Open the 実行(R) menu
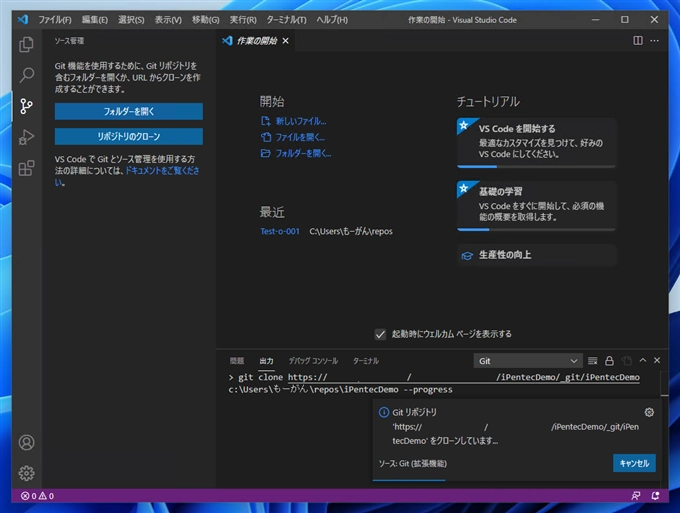This screenshot has width=680, height=513. [x=243, y=20]
